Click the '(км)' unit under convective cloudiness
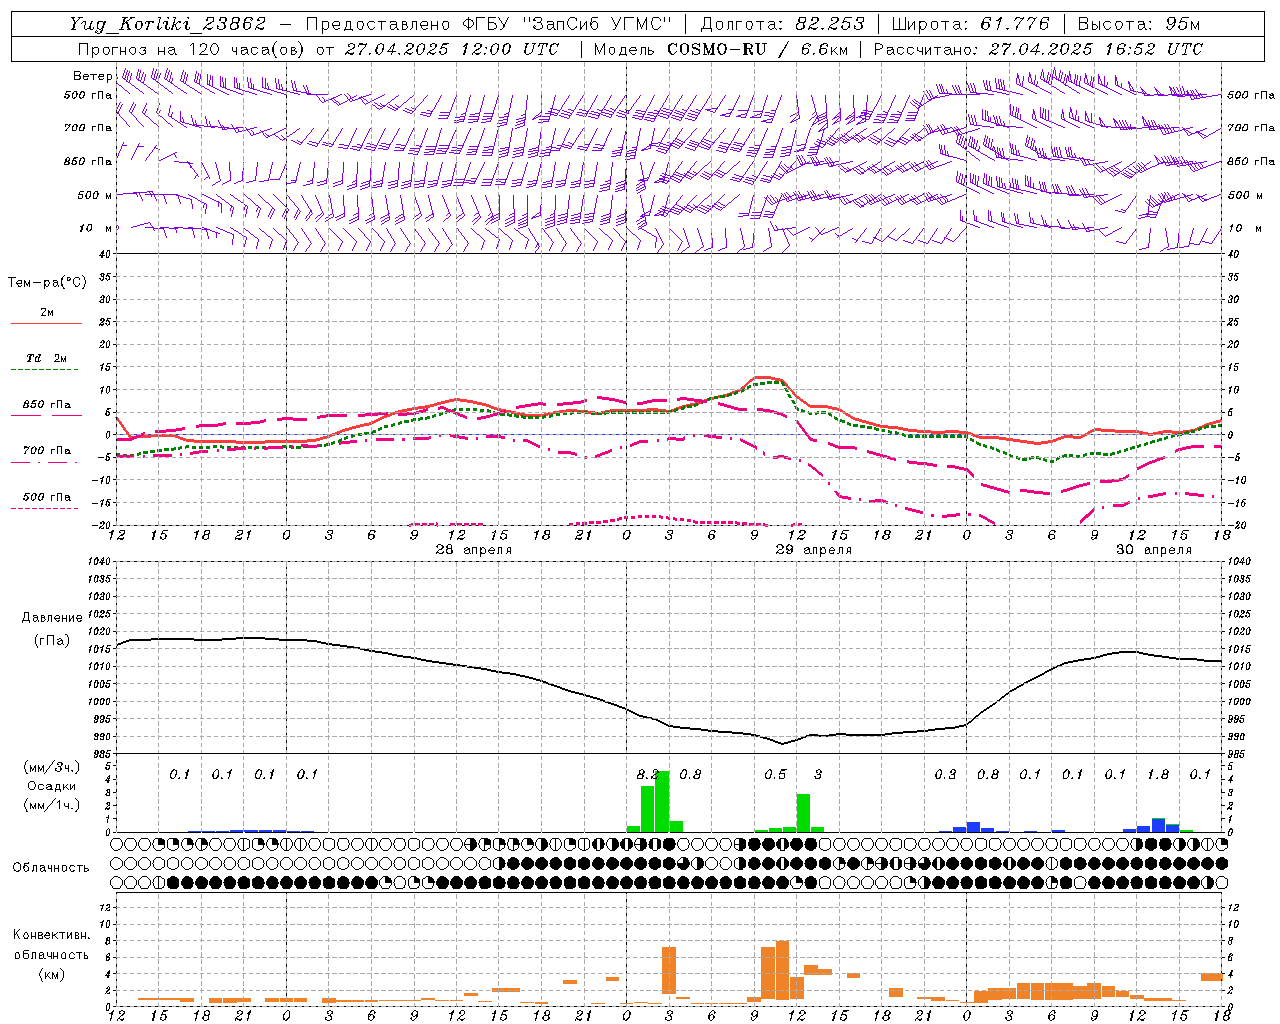The image size is (1280, 1024). [x=51, y=974]
